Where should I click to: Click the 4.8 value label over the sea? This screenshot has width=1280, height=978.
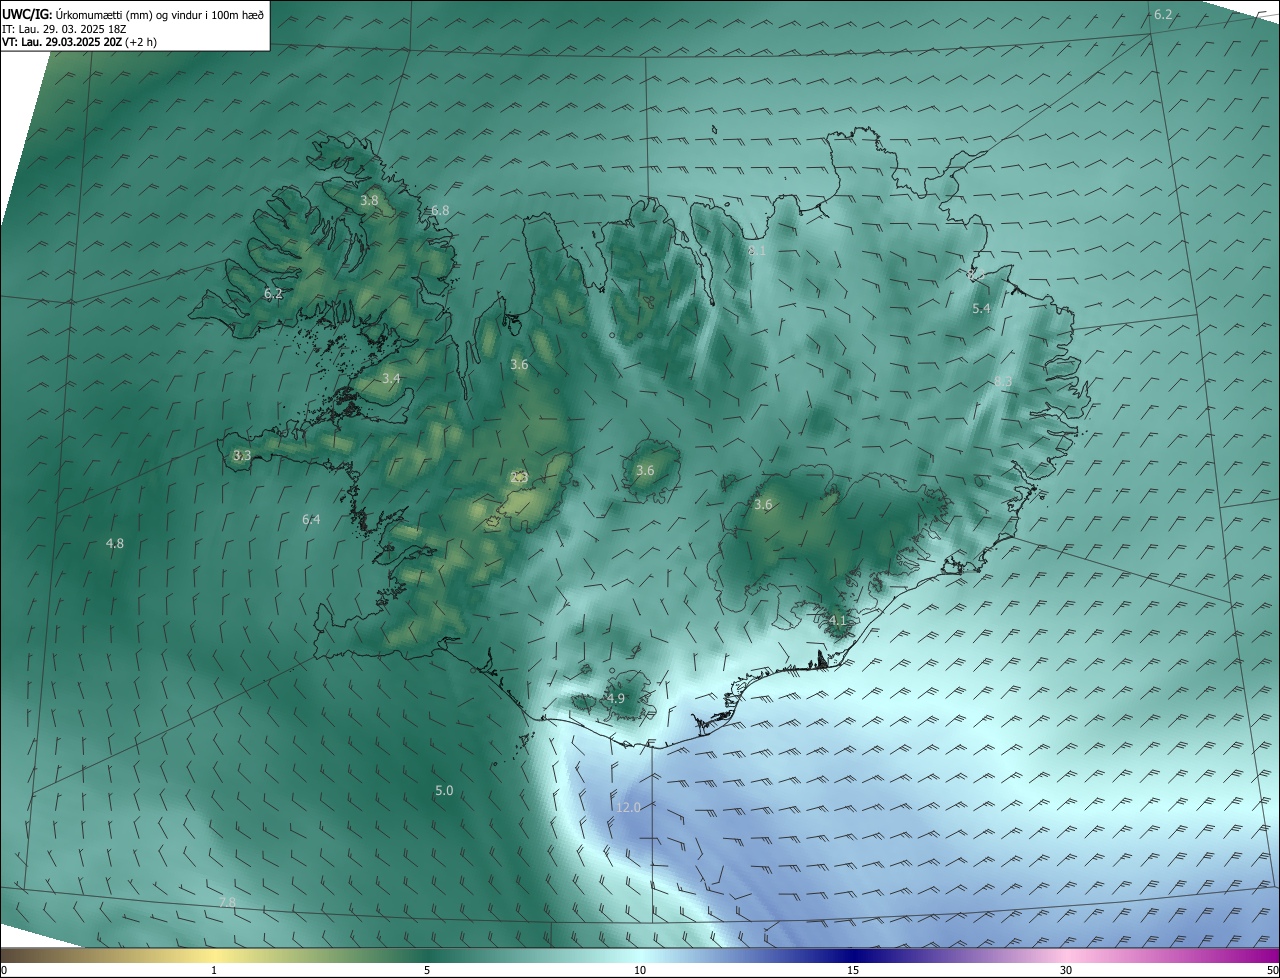click(x=115, y=543)
